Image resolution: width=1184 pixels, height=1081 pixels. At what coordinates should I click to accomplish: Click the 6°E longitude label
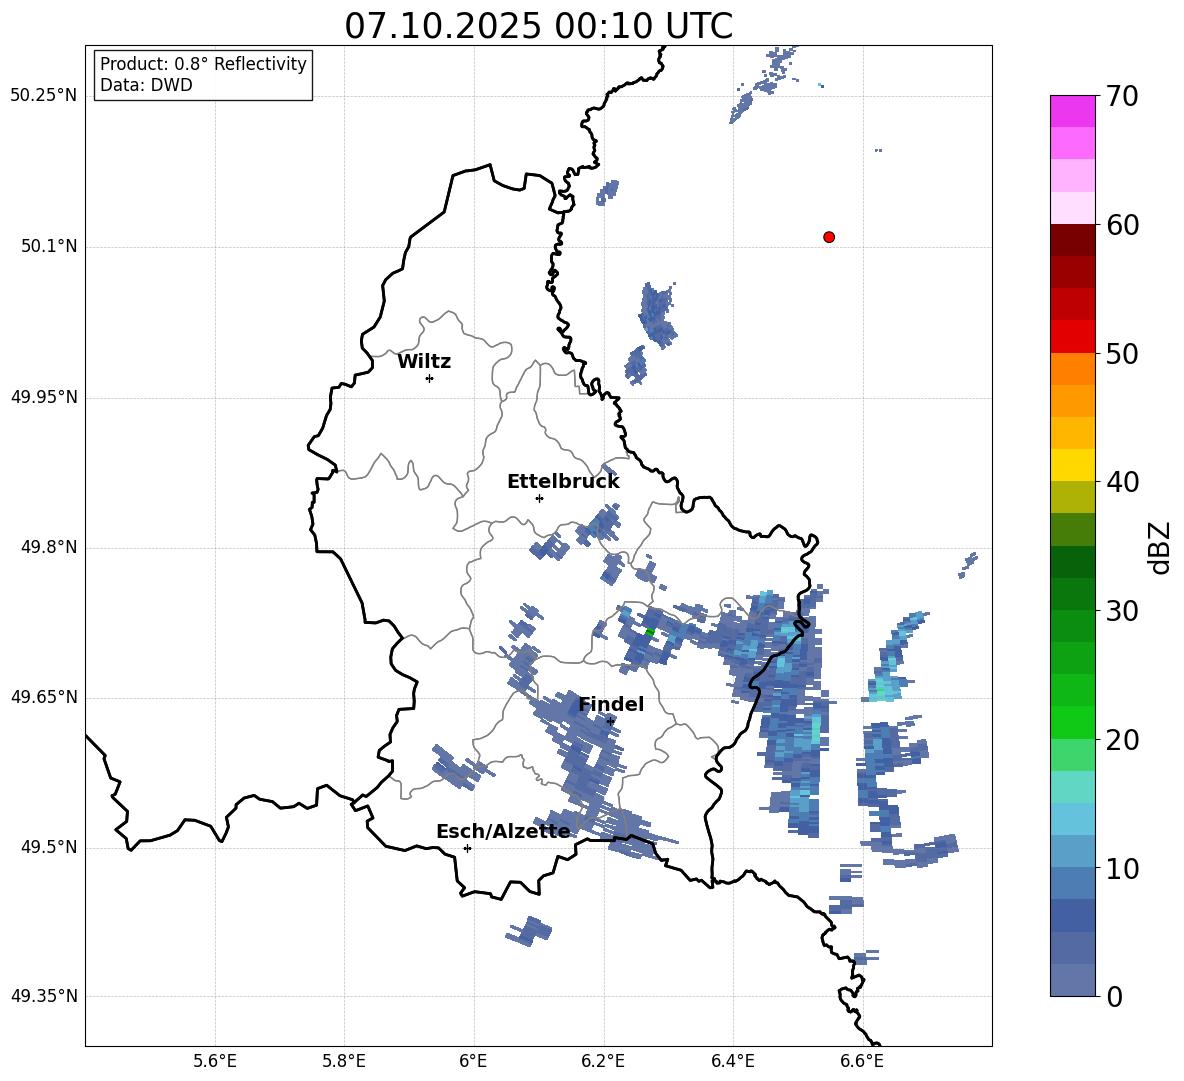click(x=473, y=1061)
